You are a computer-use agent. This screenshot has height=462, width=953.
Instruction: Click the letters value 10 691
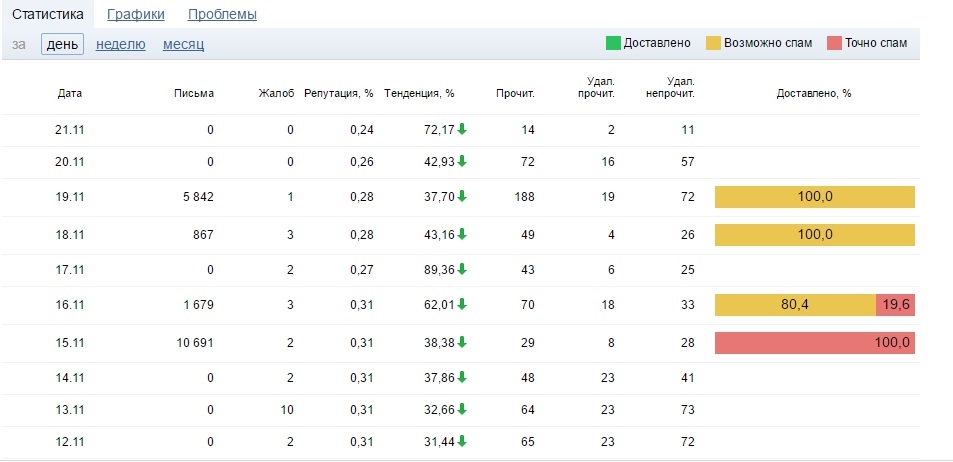pyautogui.click(x=194, y=343)
